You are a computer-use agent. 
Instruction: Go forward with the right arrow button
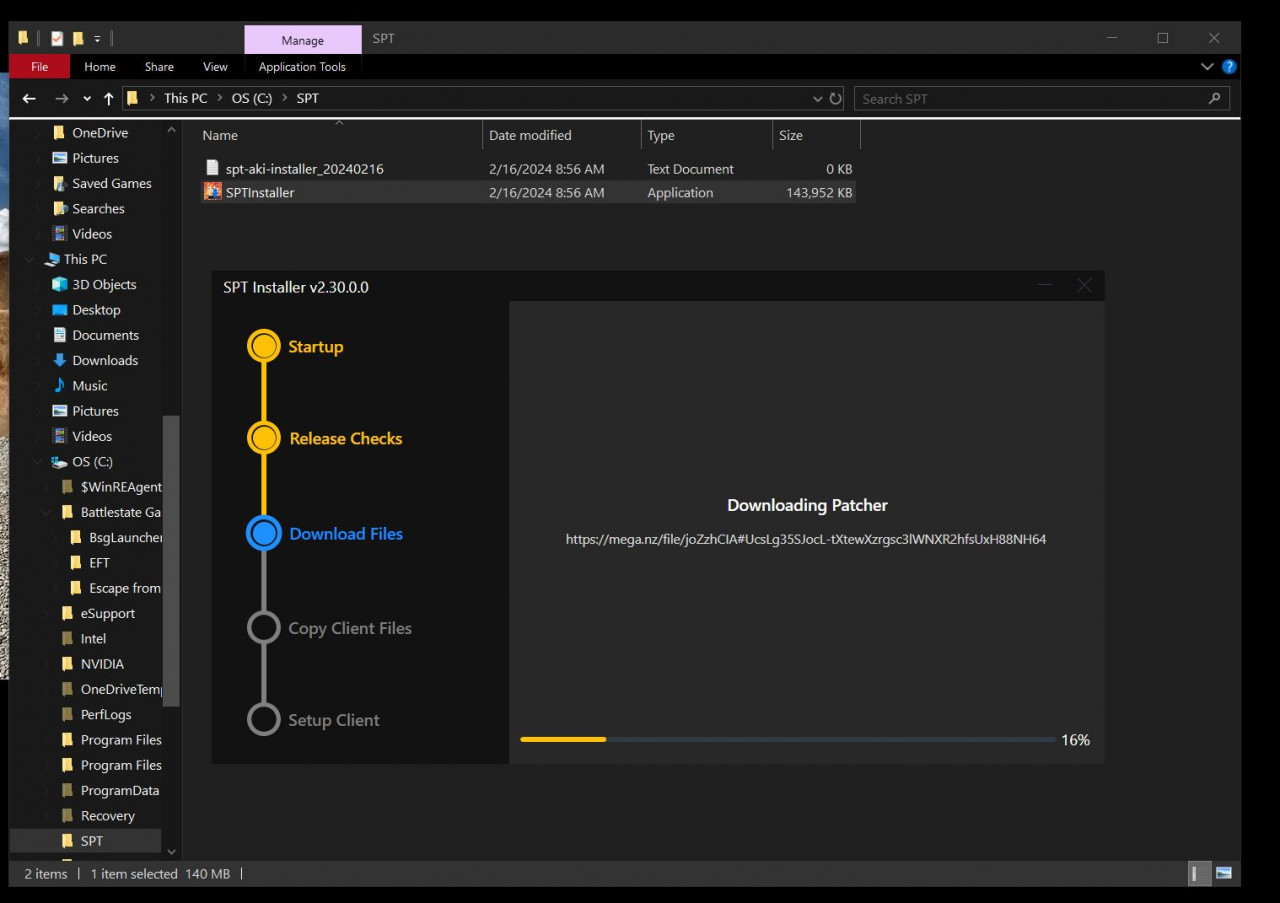(x=62, y=98)
